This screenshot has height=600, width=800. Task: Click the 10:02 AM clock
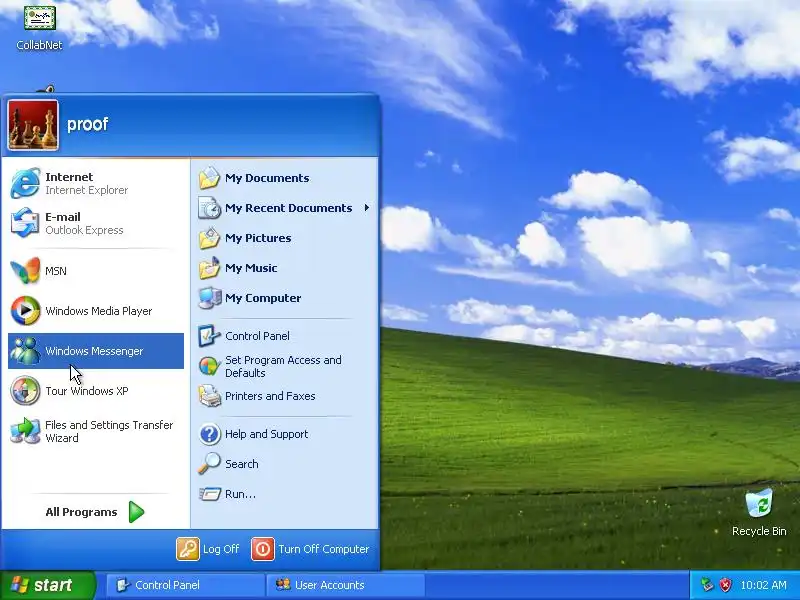point(763,585)
